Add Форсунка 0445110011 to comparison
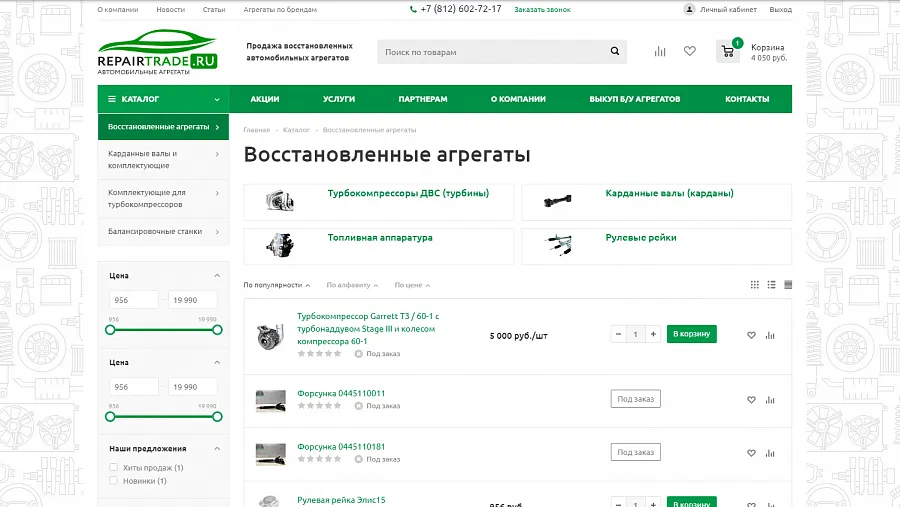 pos(770,400)
